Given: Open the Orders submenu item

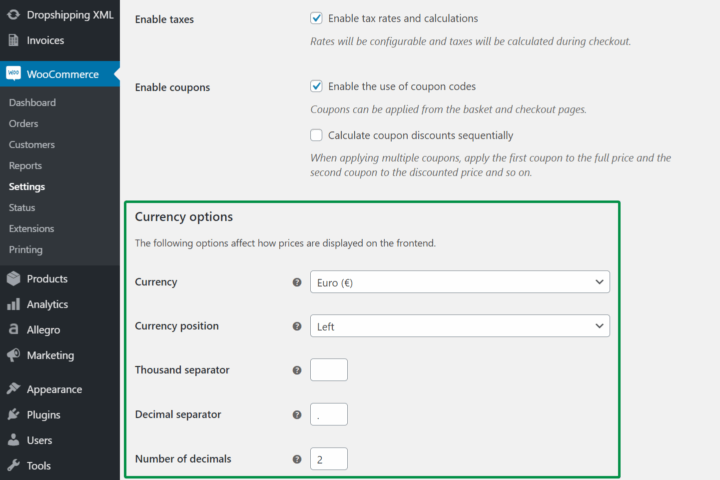Looking at the screenshot, I should click(x=23, y=124).
